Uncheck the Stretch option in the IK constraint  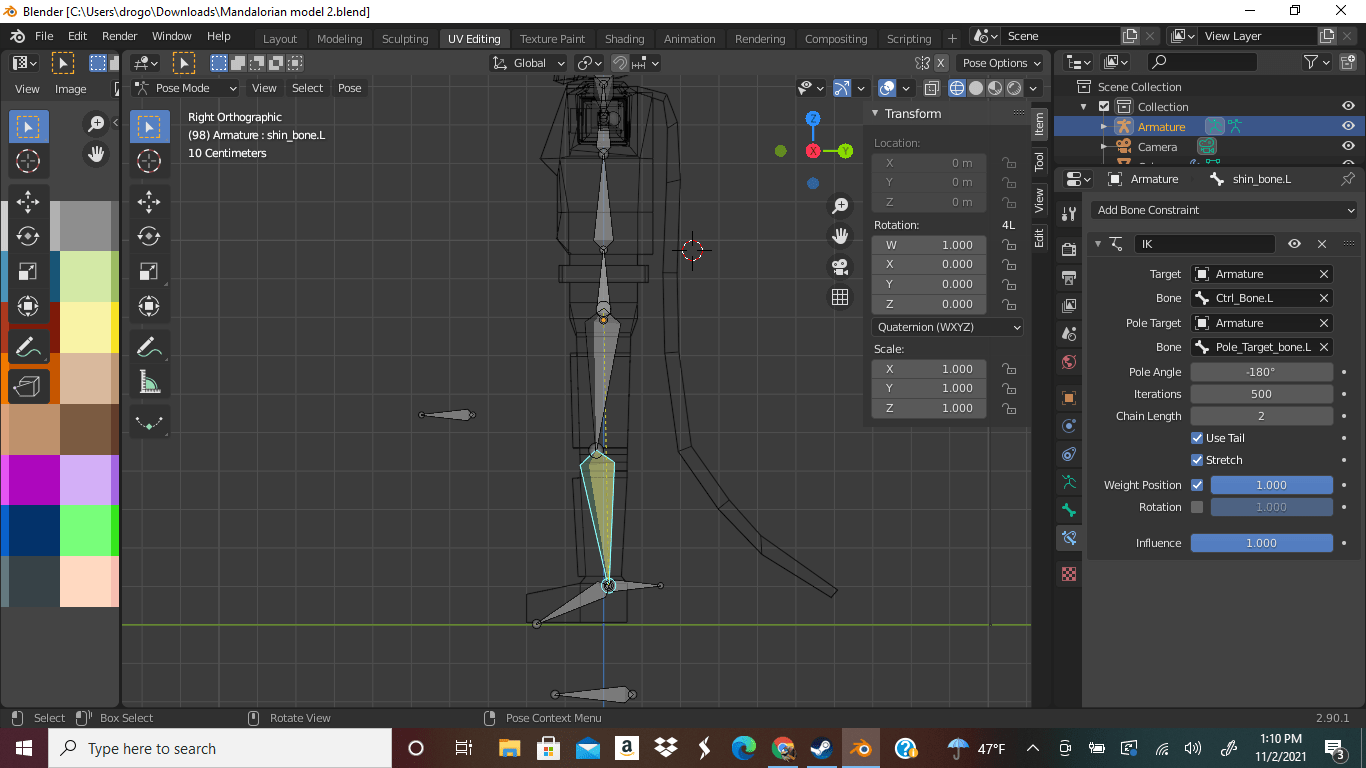pos(1197,459)
